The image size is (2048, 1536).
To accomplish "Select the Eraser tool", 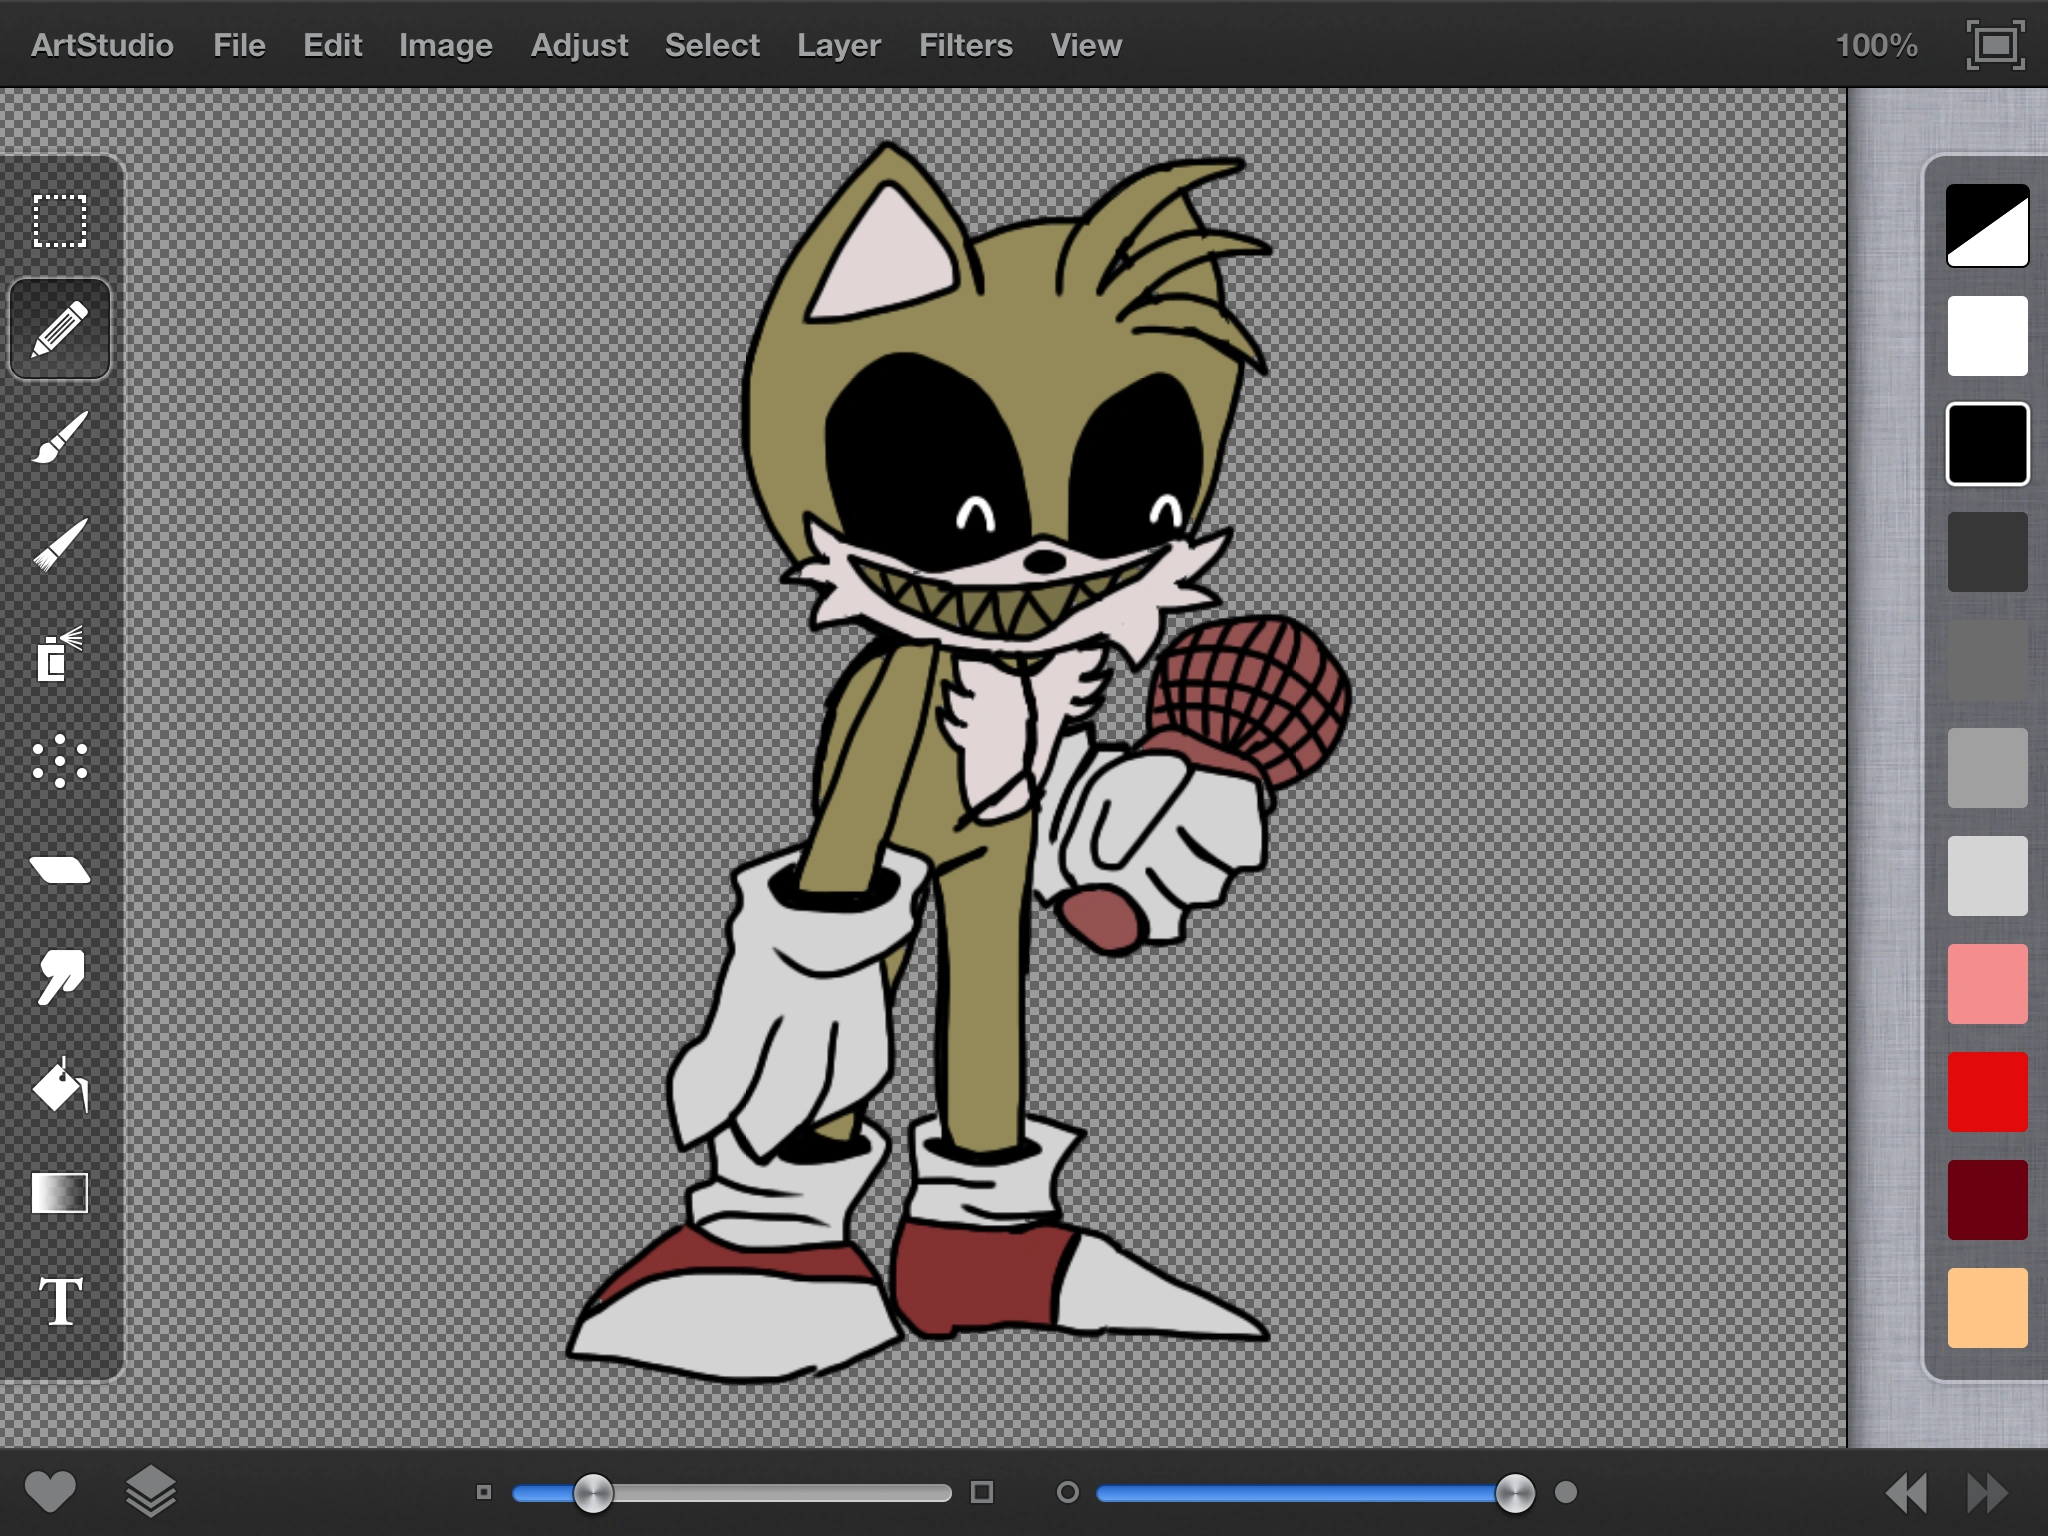I will tap(60, 870).
